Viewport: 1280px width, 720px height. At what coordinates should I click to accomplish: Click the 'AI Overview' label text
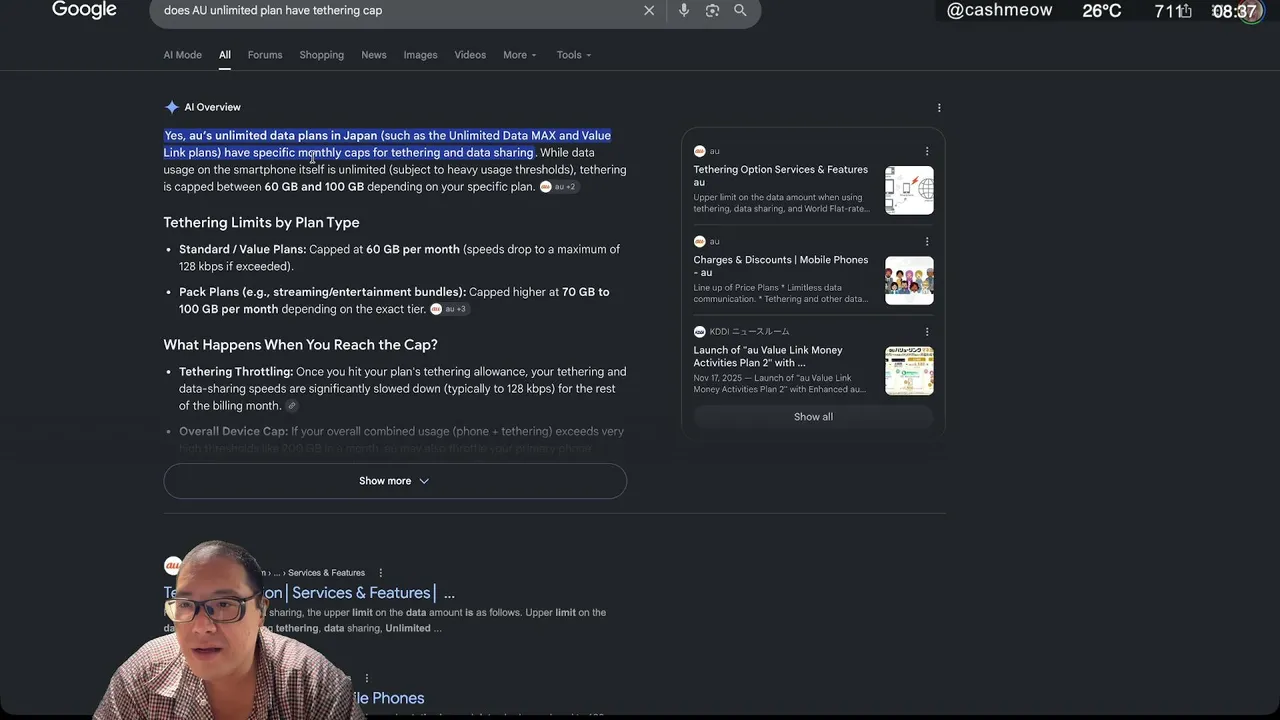coord(212,107)
